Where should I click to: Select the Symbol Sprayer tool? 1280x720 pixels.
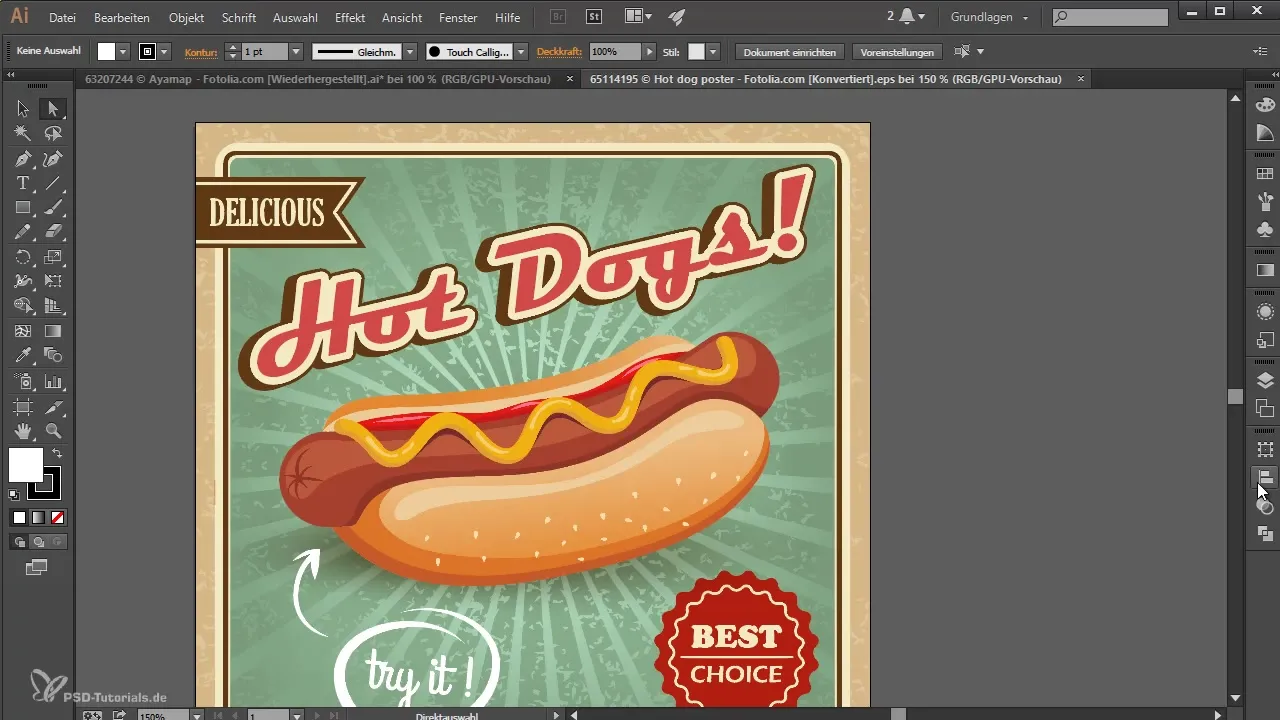coord(23,381)
